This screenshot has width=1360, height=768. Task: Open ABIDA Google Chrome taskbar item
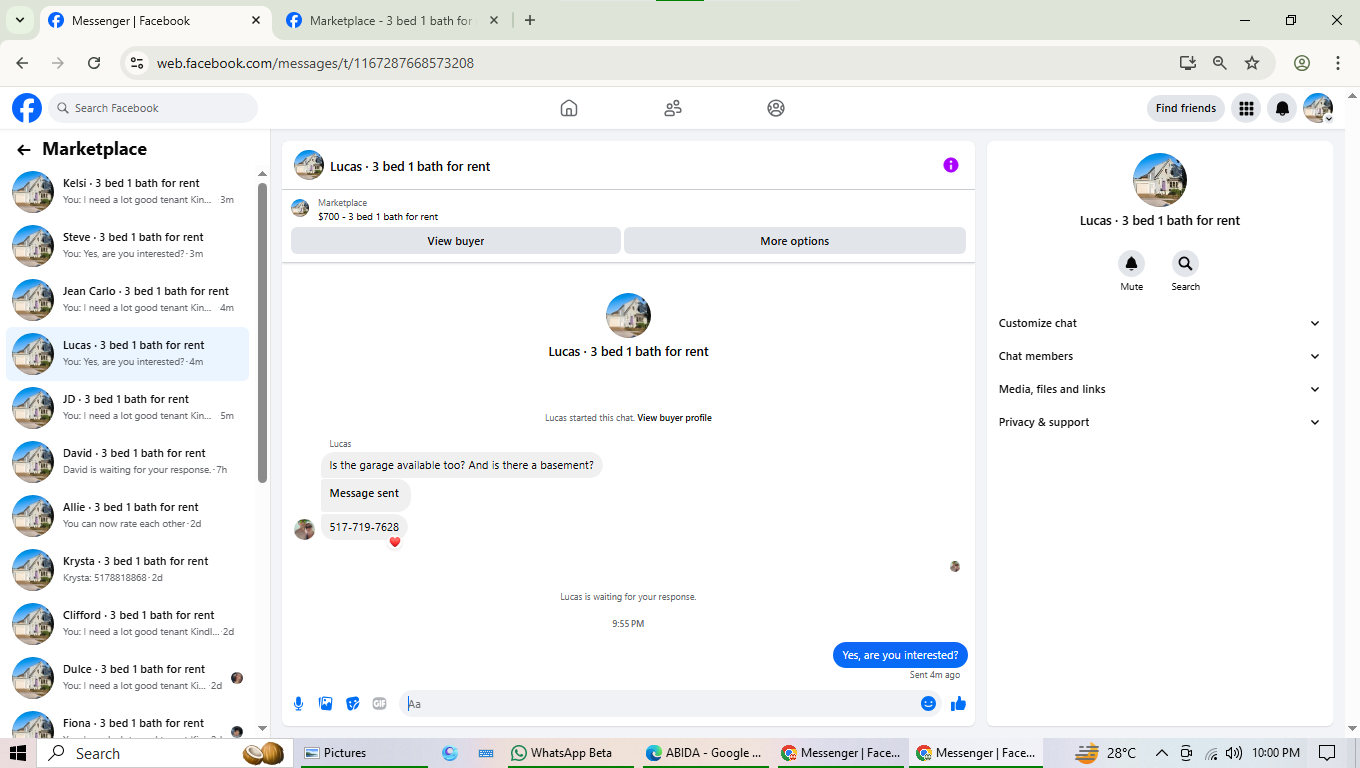point(704,753)
